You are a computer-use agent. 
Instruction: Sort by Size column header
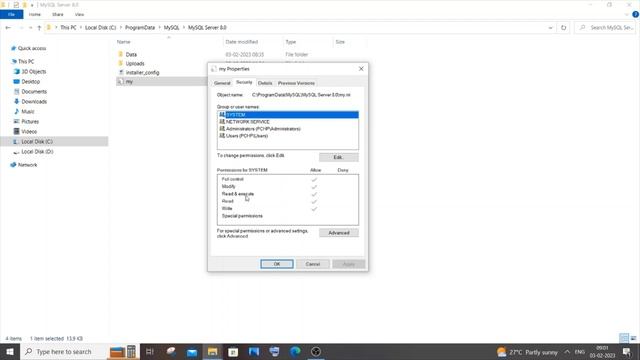340,42
